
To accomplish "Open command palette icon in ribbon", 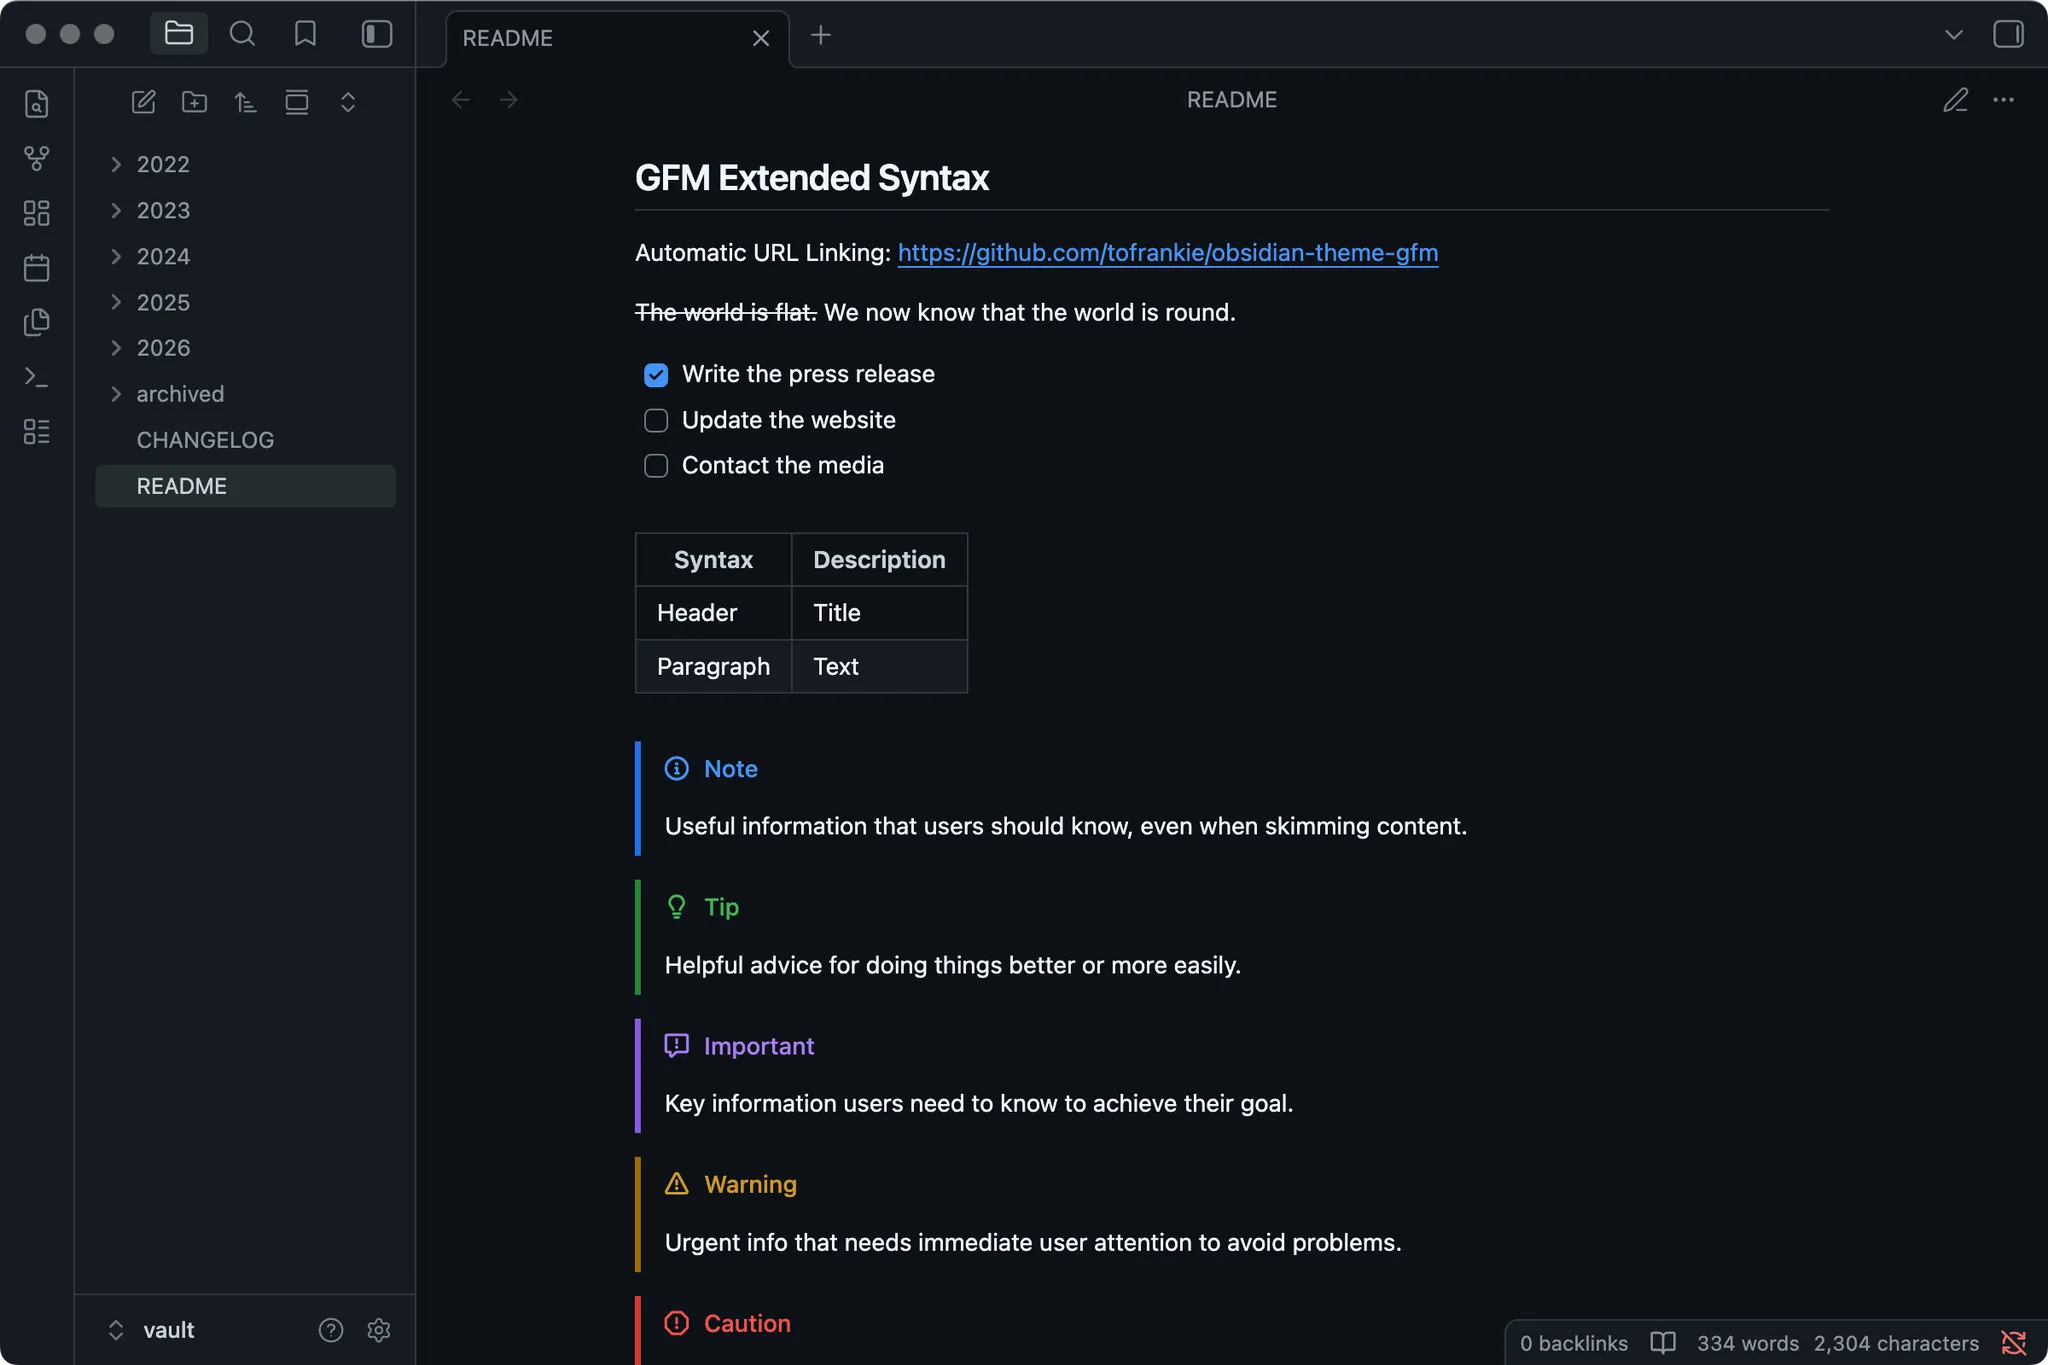I will [37, 377].
